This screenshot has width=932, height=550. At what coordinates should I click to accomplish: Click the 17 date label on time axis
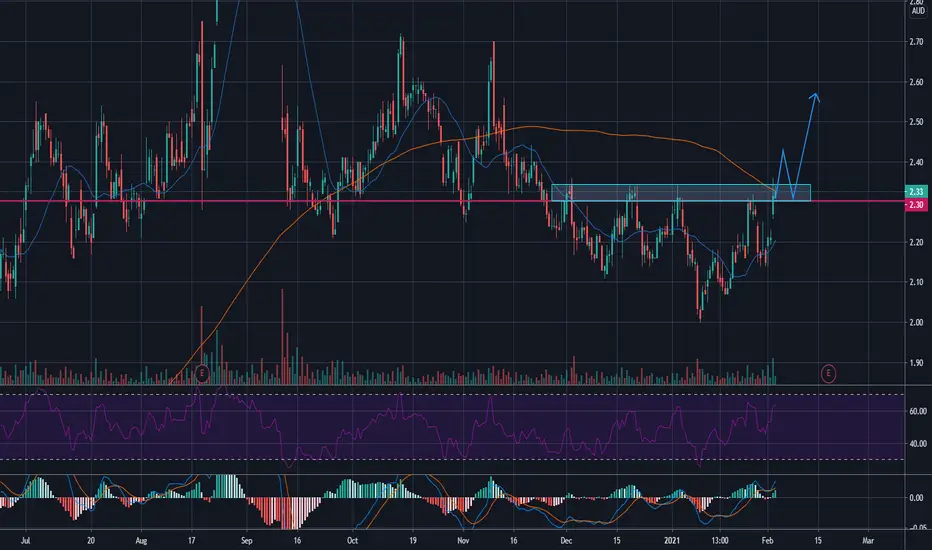191,541
